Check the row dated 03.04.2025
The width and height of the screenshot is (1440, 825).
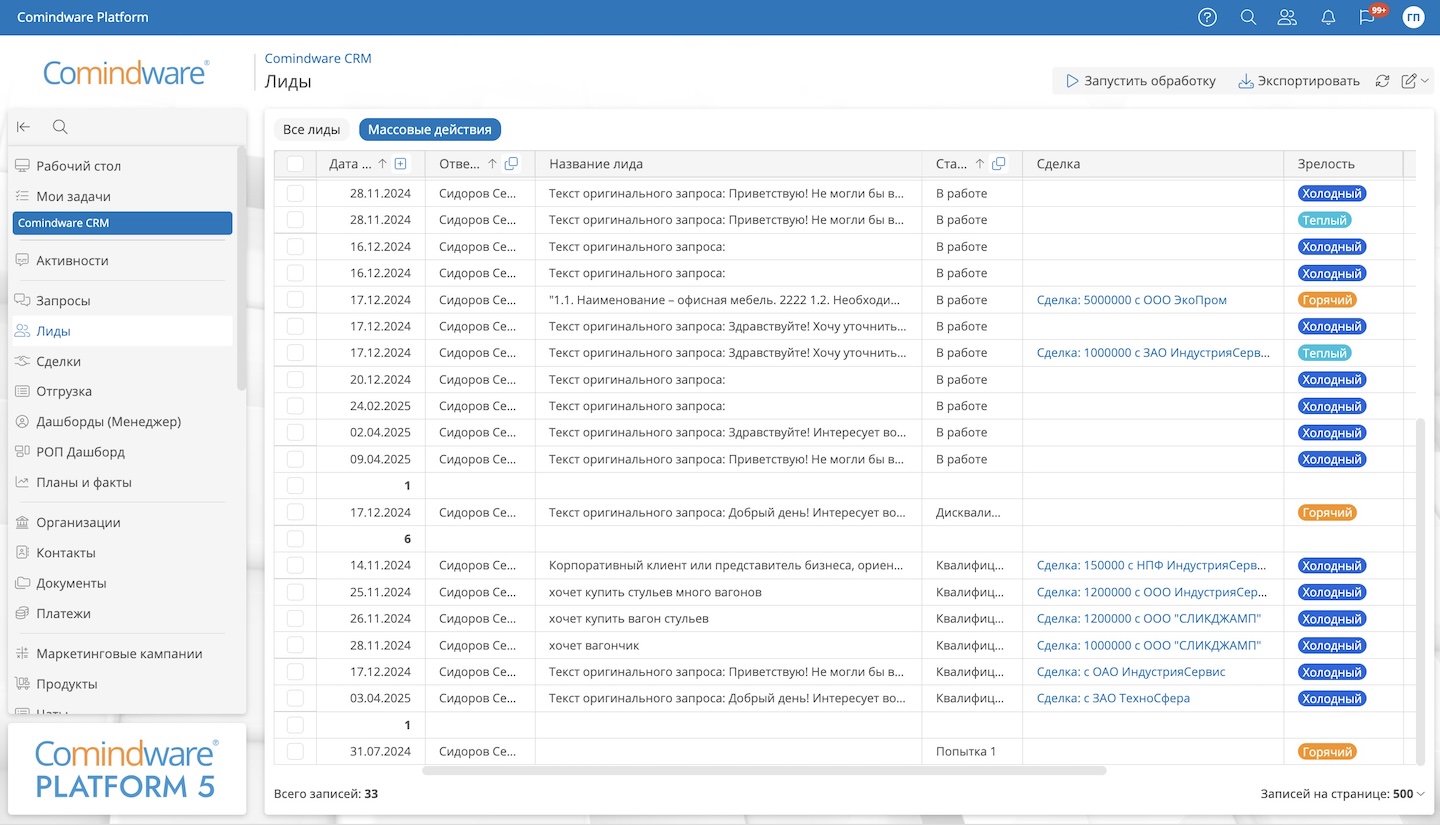pyautogui.click(x=295, y=698)
